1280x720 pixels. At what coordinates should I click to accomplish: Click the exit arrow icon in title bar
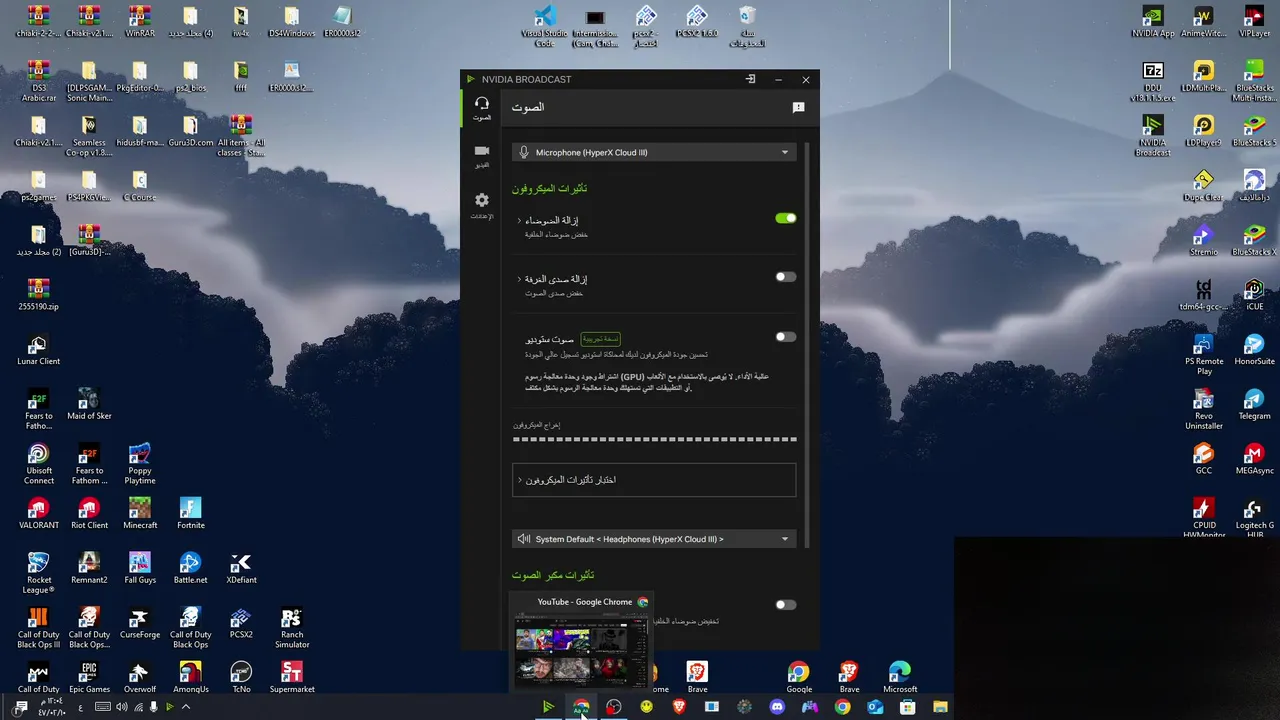point(750,79)
